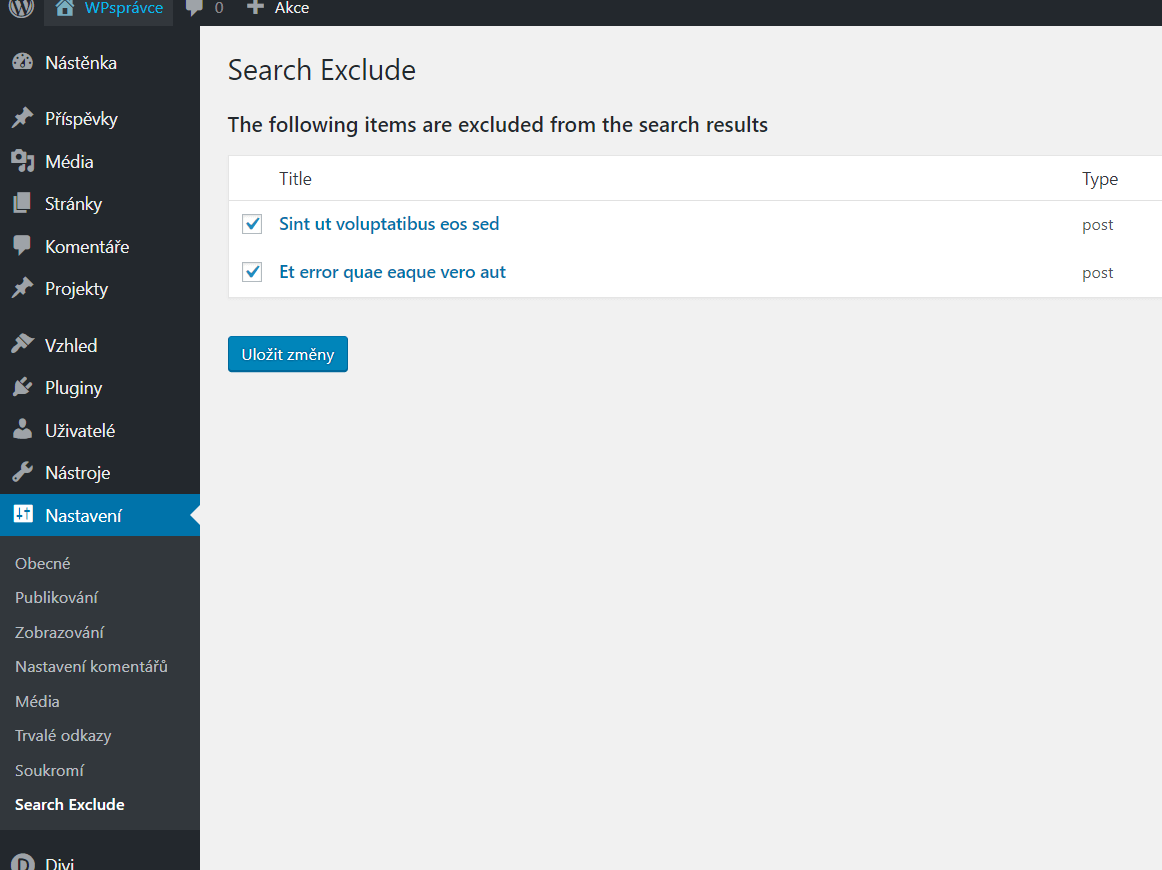Click the Search Exclude page heading
This screenshot has height=870, width=1162.
(x=322, y=70)
